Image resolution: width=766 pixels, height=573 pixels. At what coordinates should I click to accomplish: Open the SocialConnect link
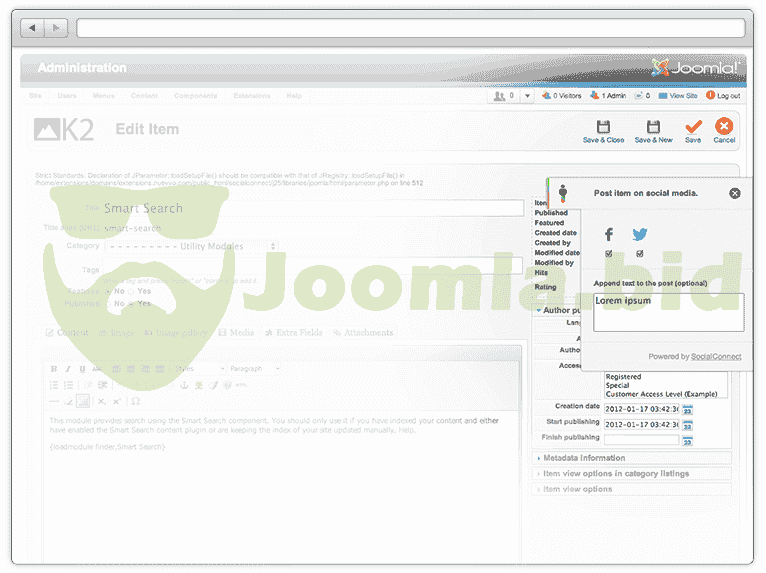pyautogui.click(x=716, y=357)
